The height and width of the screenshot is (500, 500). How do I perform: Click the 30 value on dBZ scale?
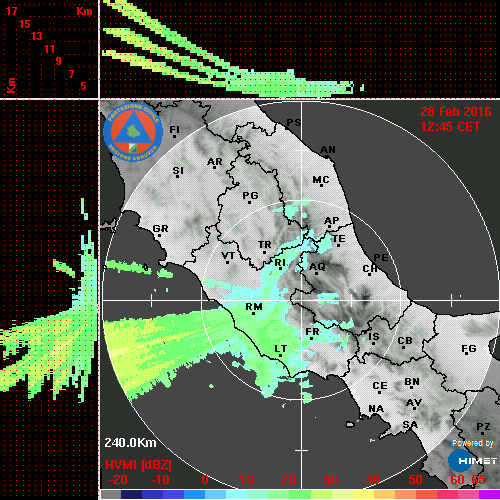point(330,480)
